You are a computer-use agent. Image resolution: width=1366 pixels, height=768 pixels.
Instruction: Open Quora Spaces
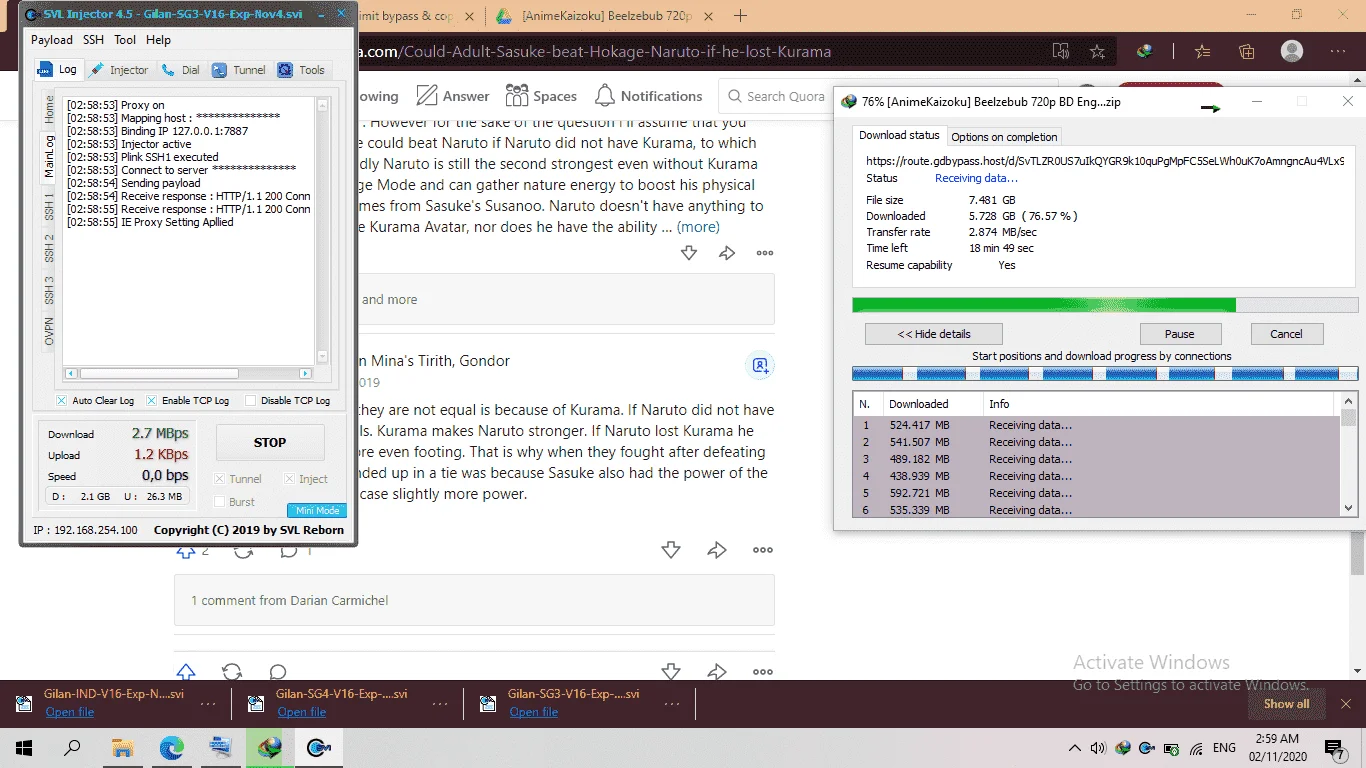[541, 96]
